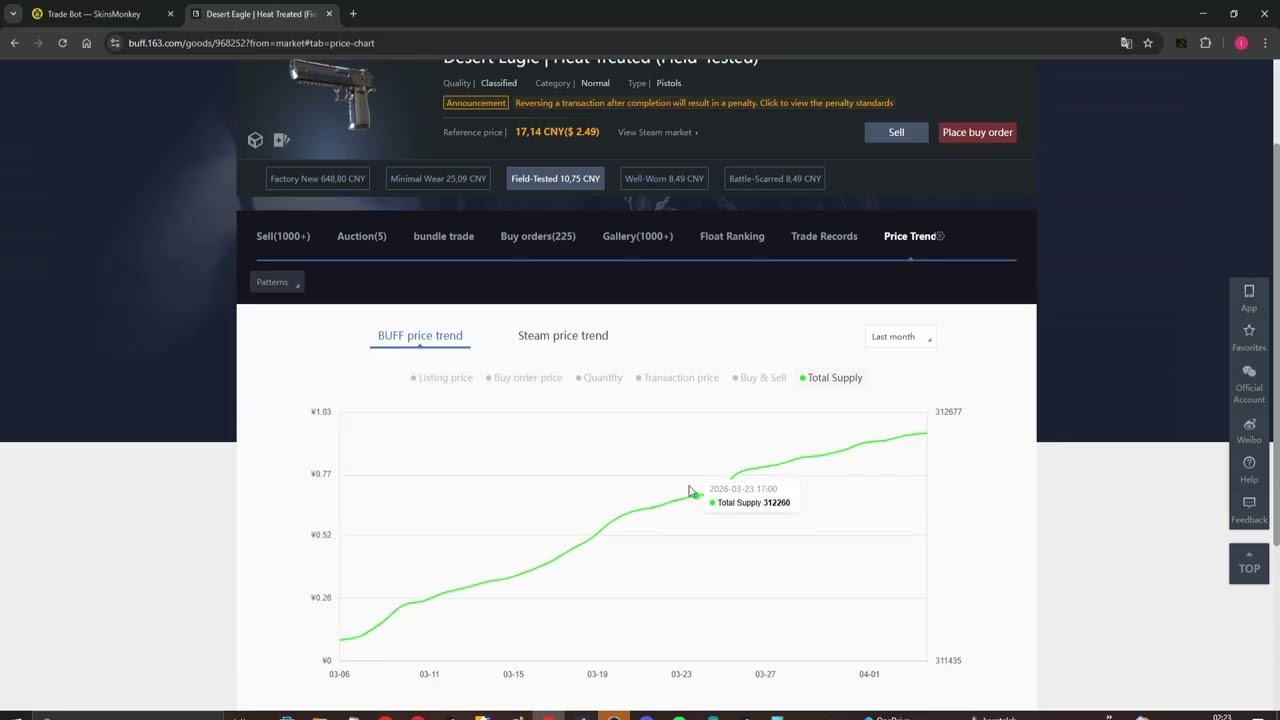The width and height of the screenshot is (1280, 720).
Task: Open the Buy orders(225) tab
Action: point(538,236)
